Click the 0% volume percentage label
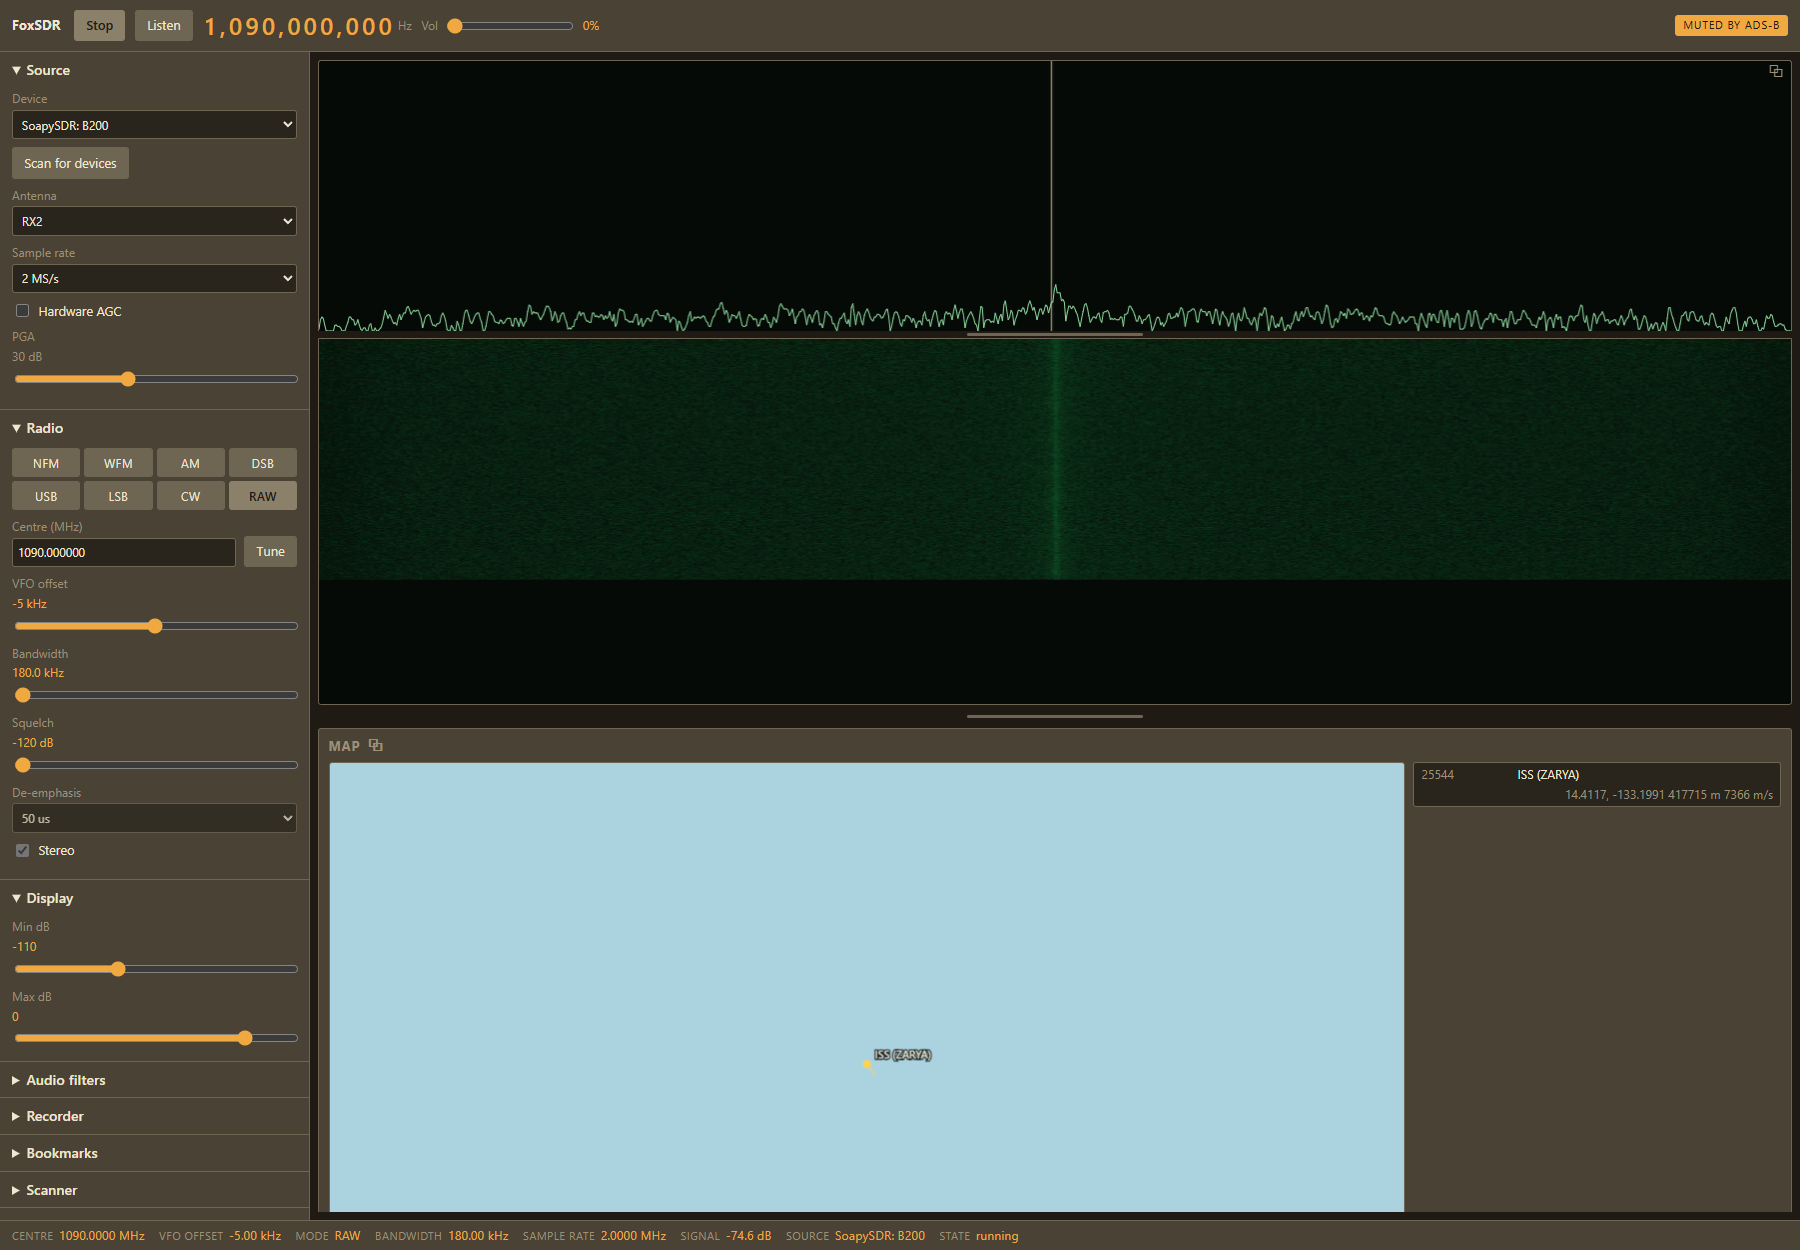This screenshot has height=1250, width=1800. click(x=591, y=26)
